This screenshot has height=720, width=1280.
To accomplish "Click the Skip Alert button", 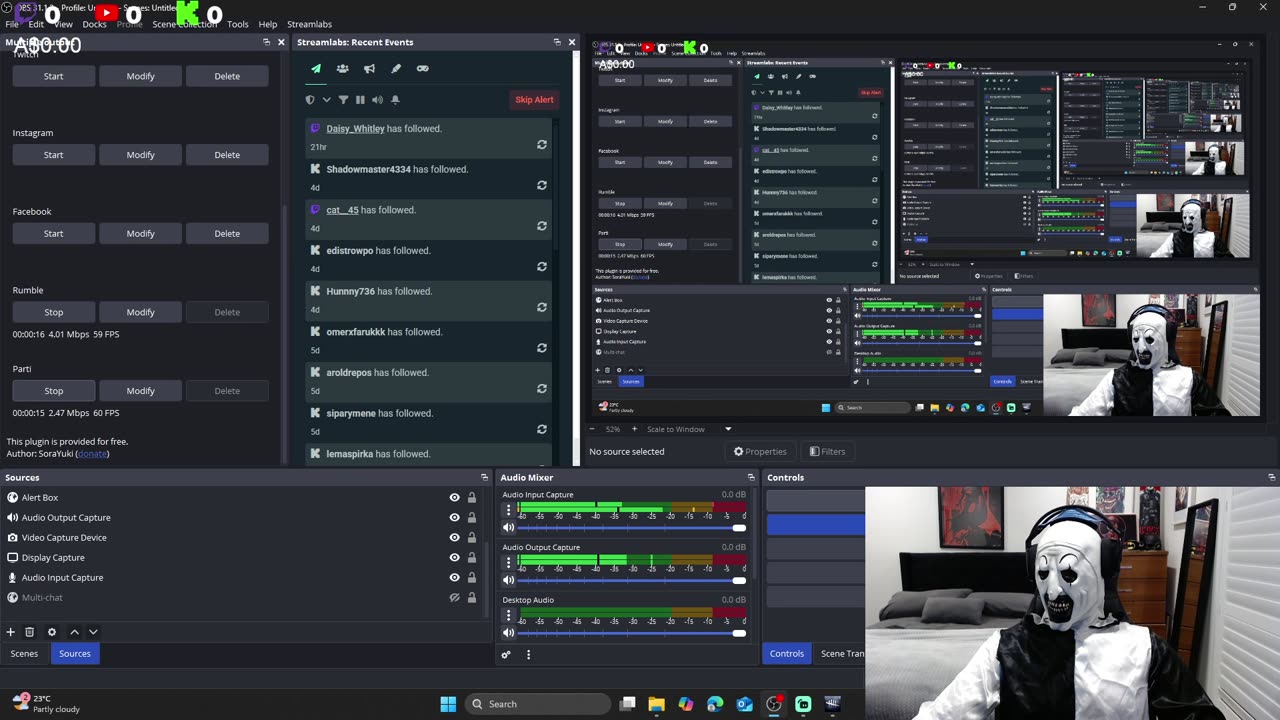I will 534,100.
